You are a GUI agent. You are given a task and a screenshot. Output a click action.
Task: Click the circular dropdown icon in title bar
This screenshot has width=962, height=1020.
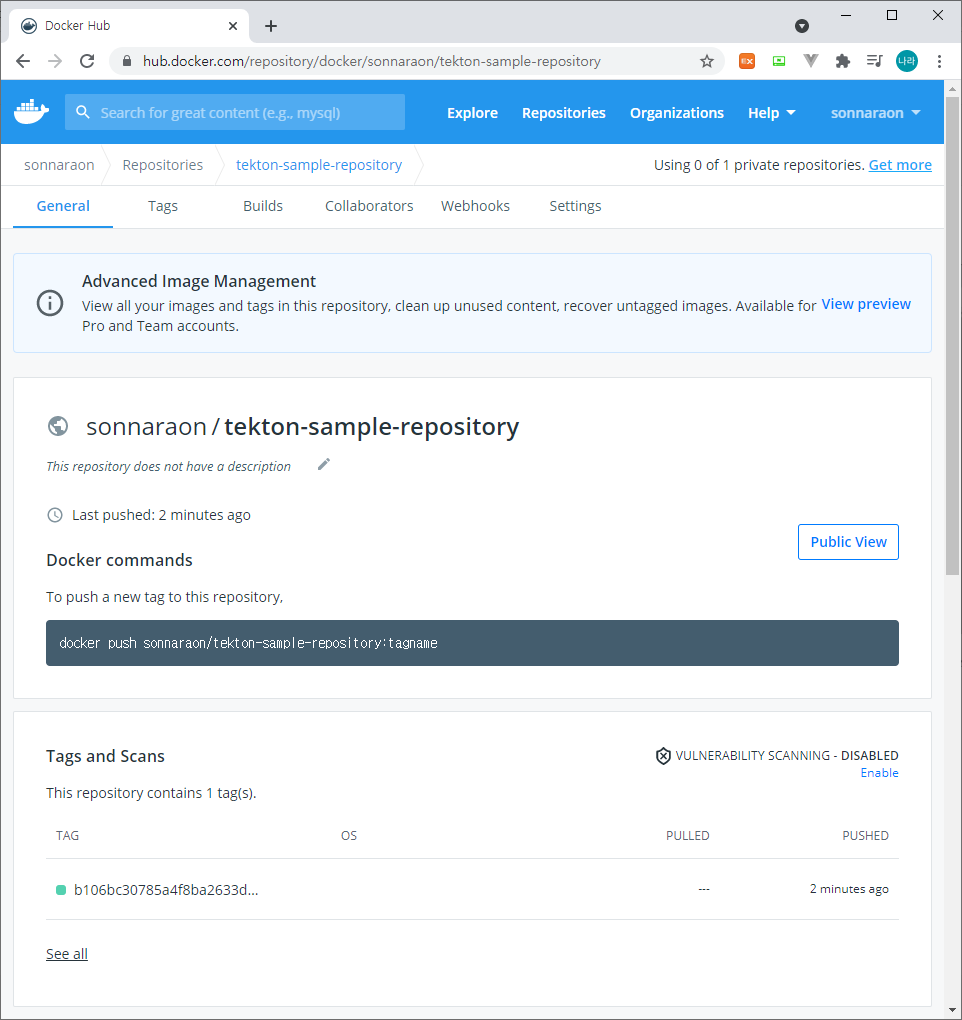802,26
